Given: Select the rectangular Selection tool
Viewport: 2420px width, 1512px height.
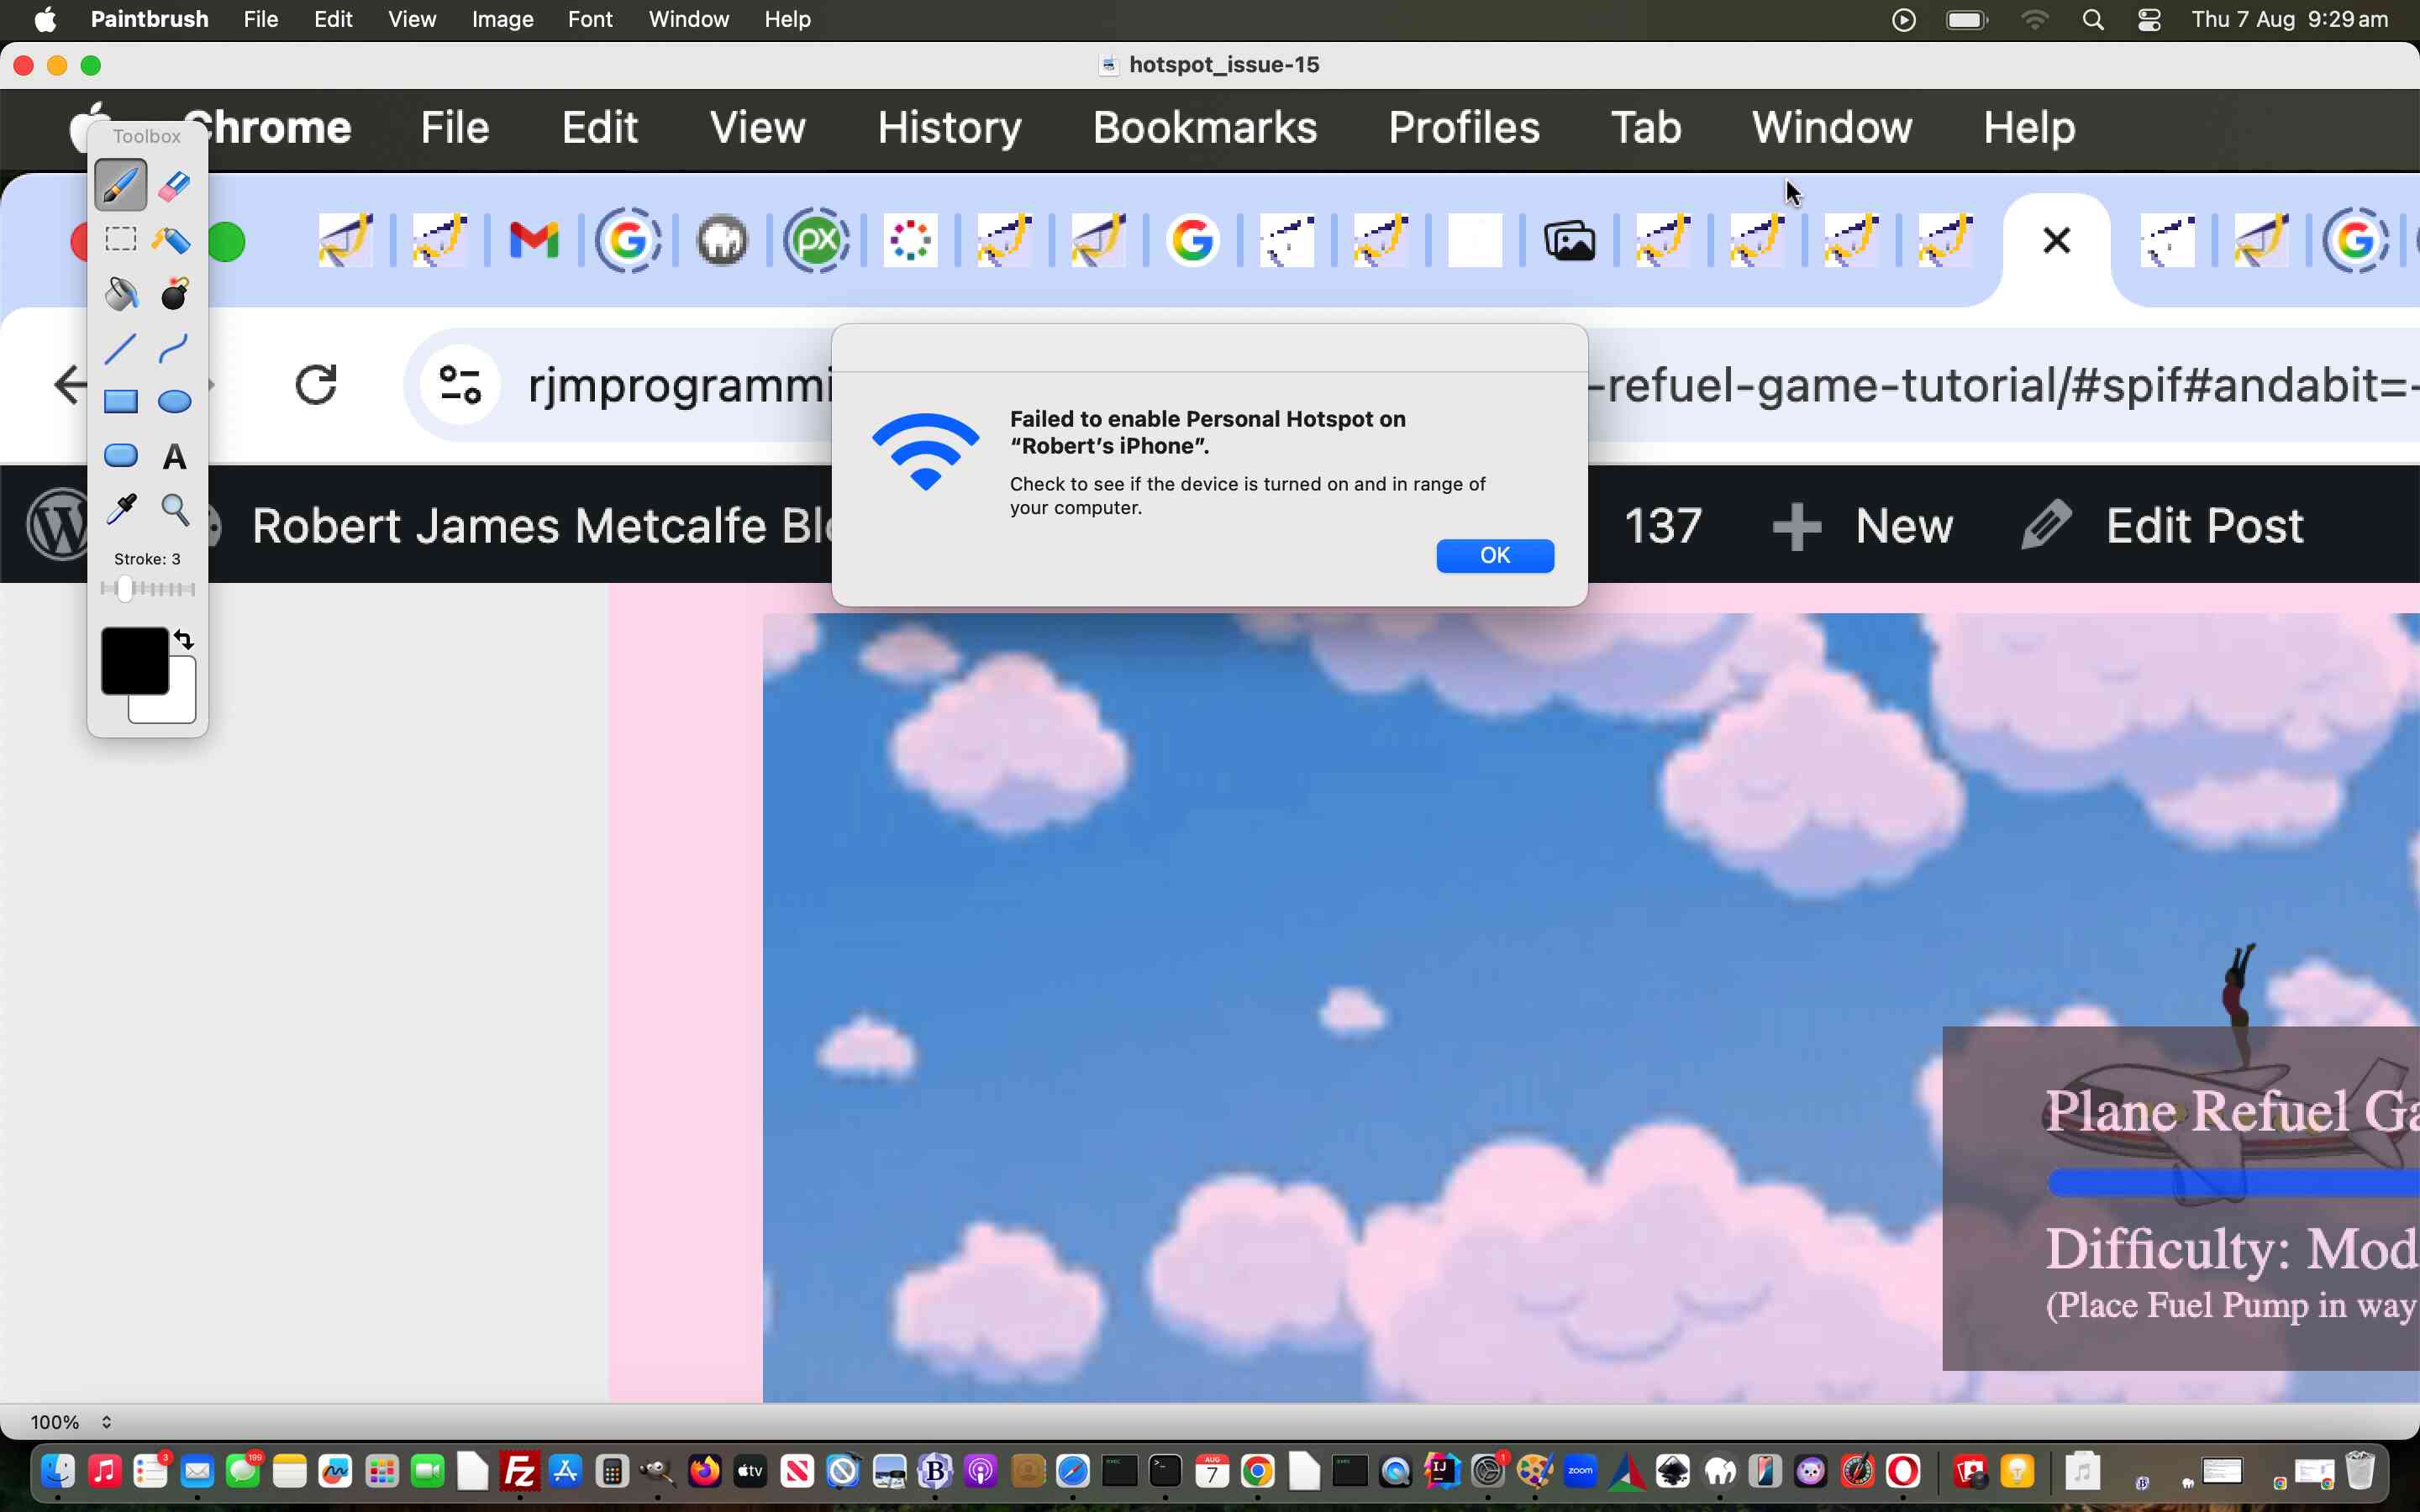Looking at the screenshot, I should pos(121,240).
